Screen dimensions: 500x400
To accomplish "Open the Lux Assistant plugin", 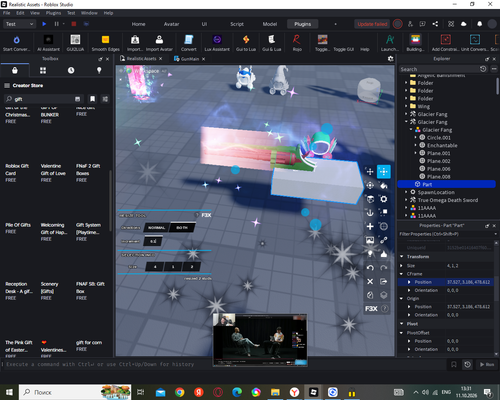I will click(x=217, y=43).
